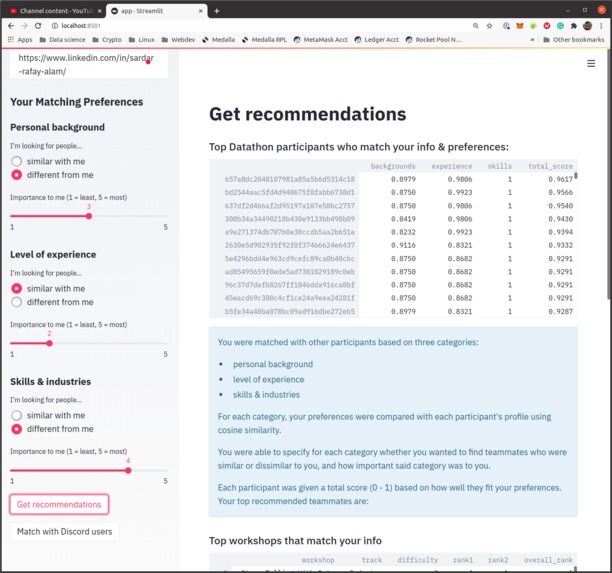The image size is (612, 573).
Task: Click the difficulty column header
Action: pos(418,560)
